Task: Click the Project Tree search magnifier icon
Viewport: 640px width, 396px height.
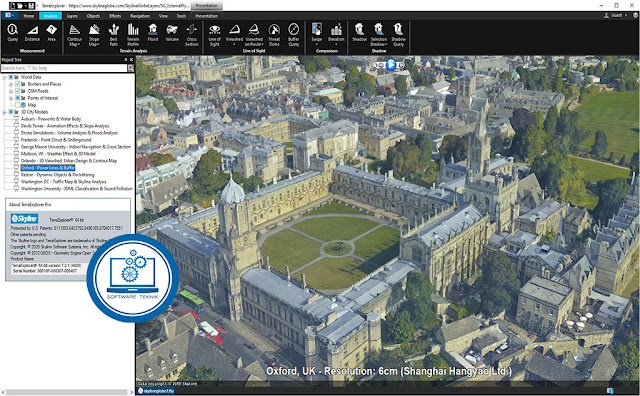Action: [131, 68]
